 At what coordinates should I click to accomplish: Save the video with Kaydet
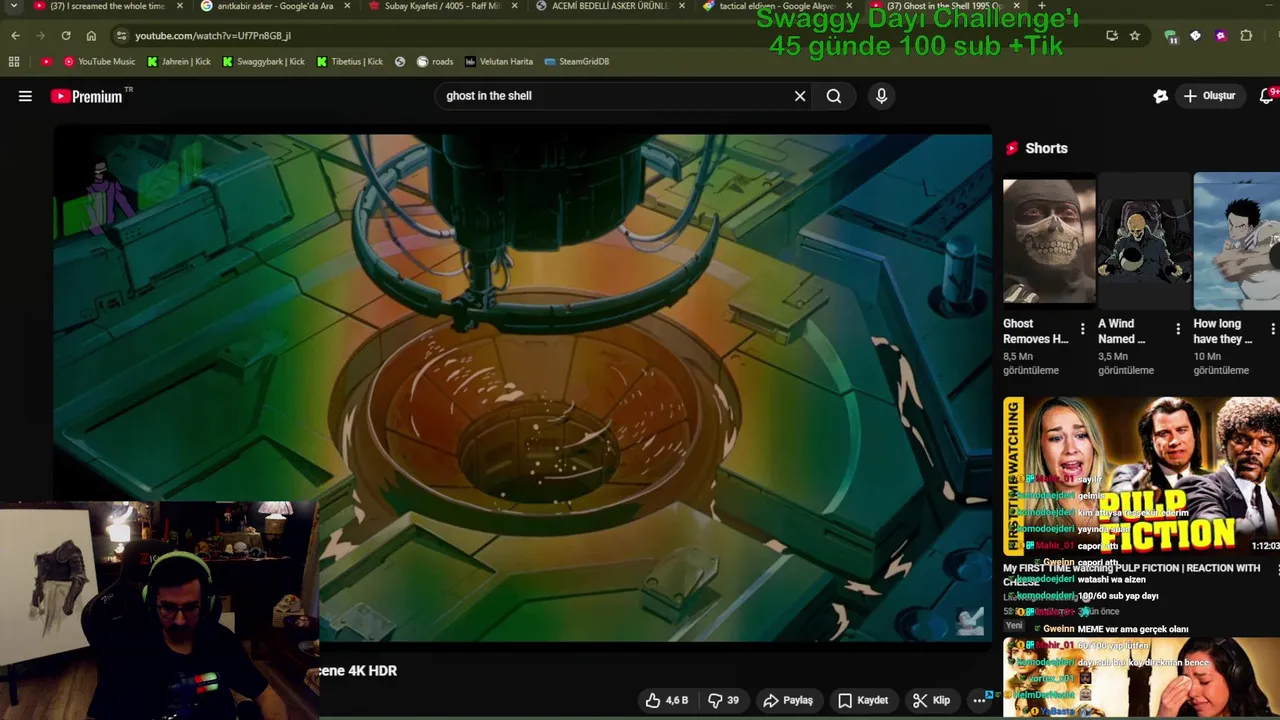862,700
